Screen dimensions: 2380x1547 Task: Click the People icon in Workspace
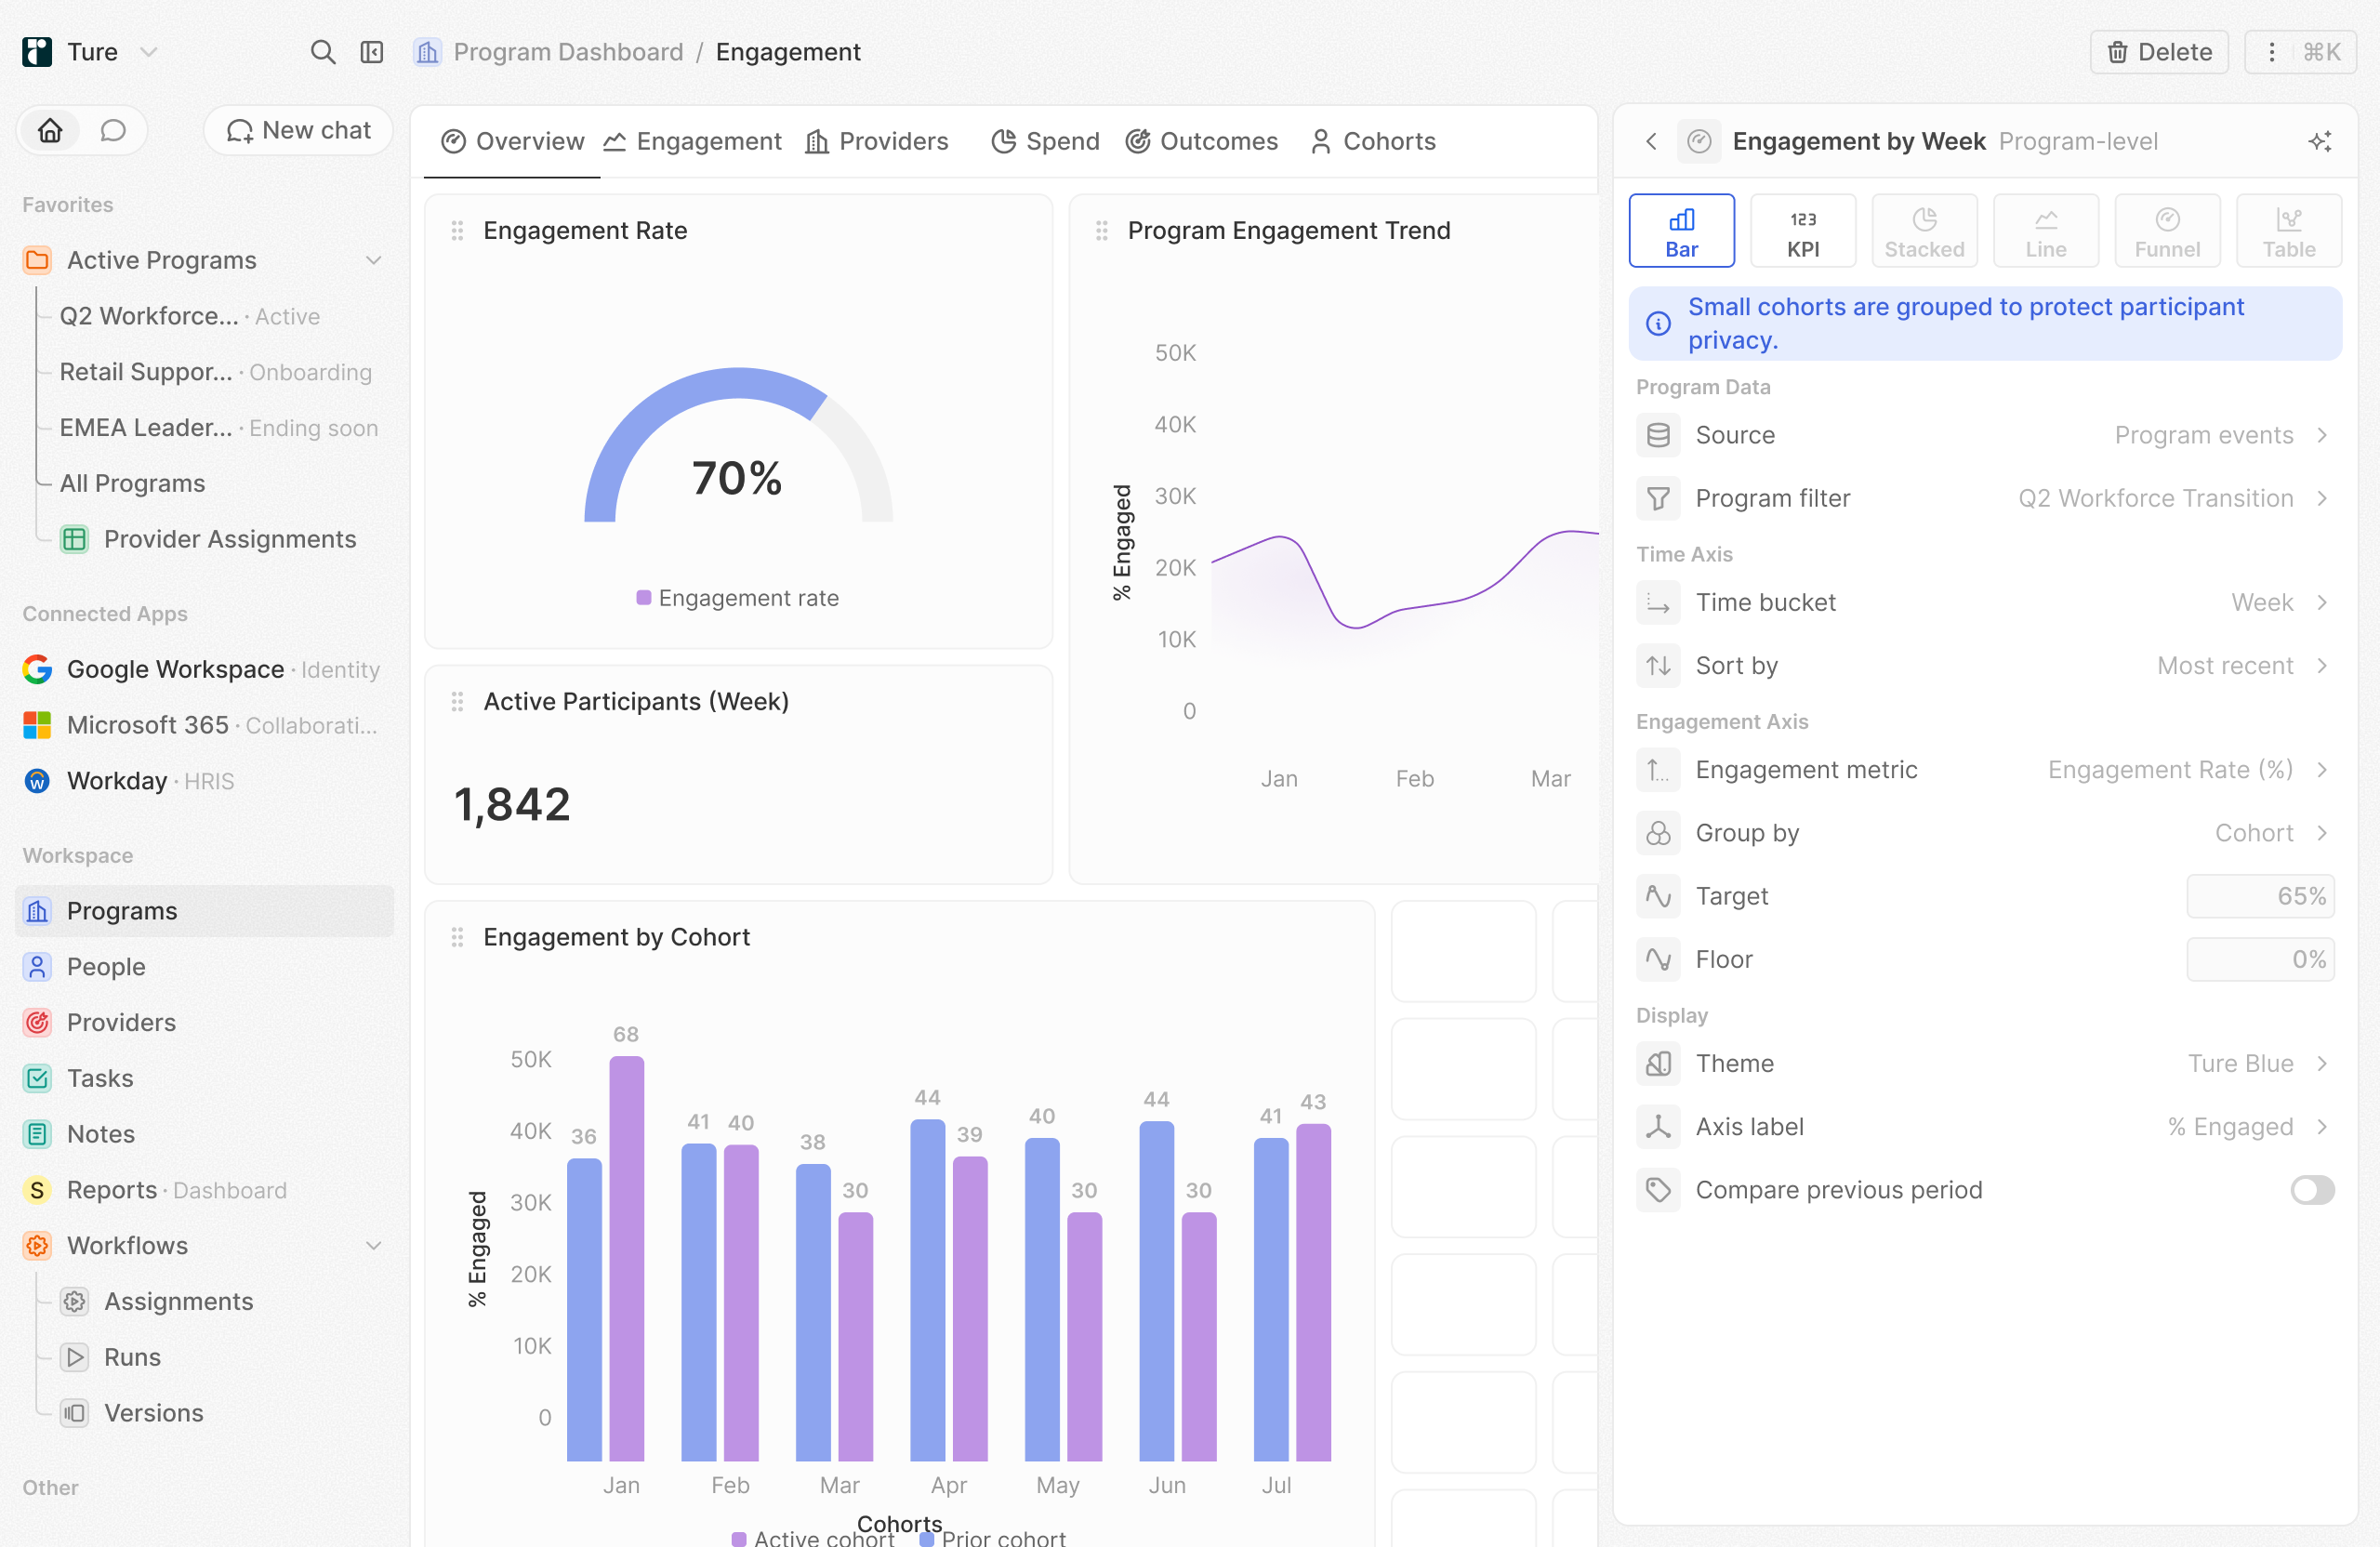[37, 967]
